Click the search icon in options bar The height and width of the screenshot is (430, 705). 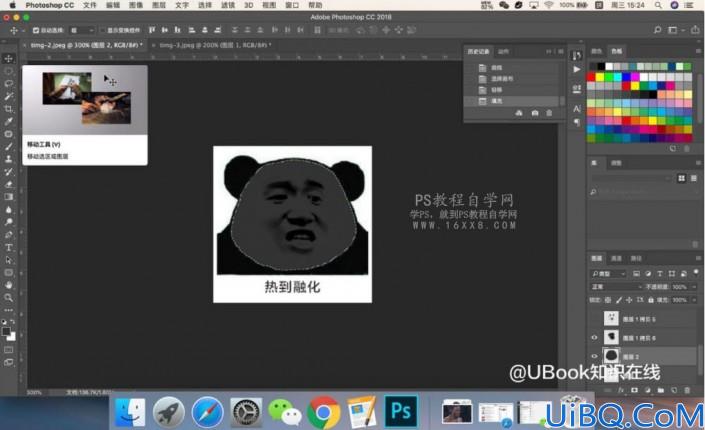(x=657, y=30)
